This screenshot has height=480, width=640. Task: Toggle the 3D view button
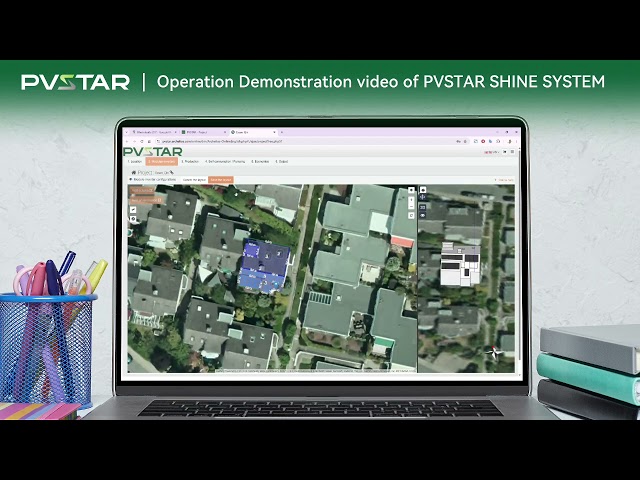click(423, 208)
